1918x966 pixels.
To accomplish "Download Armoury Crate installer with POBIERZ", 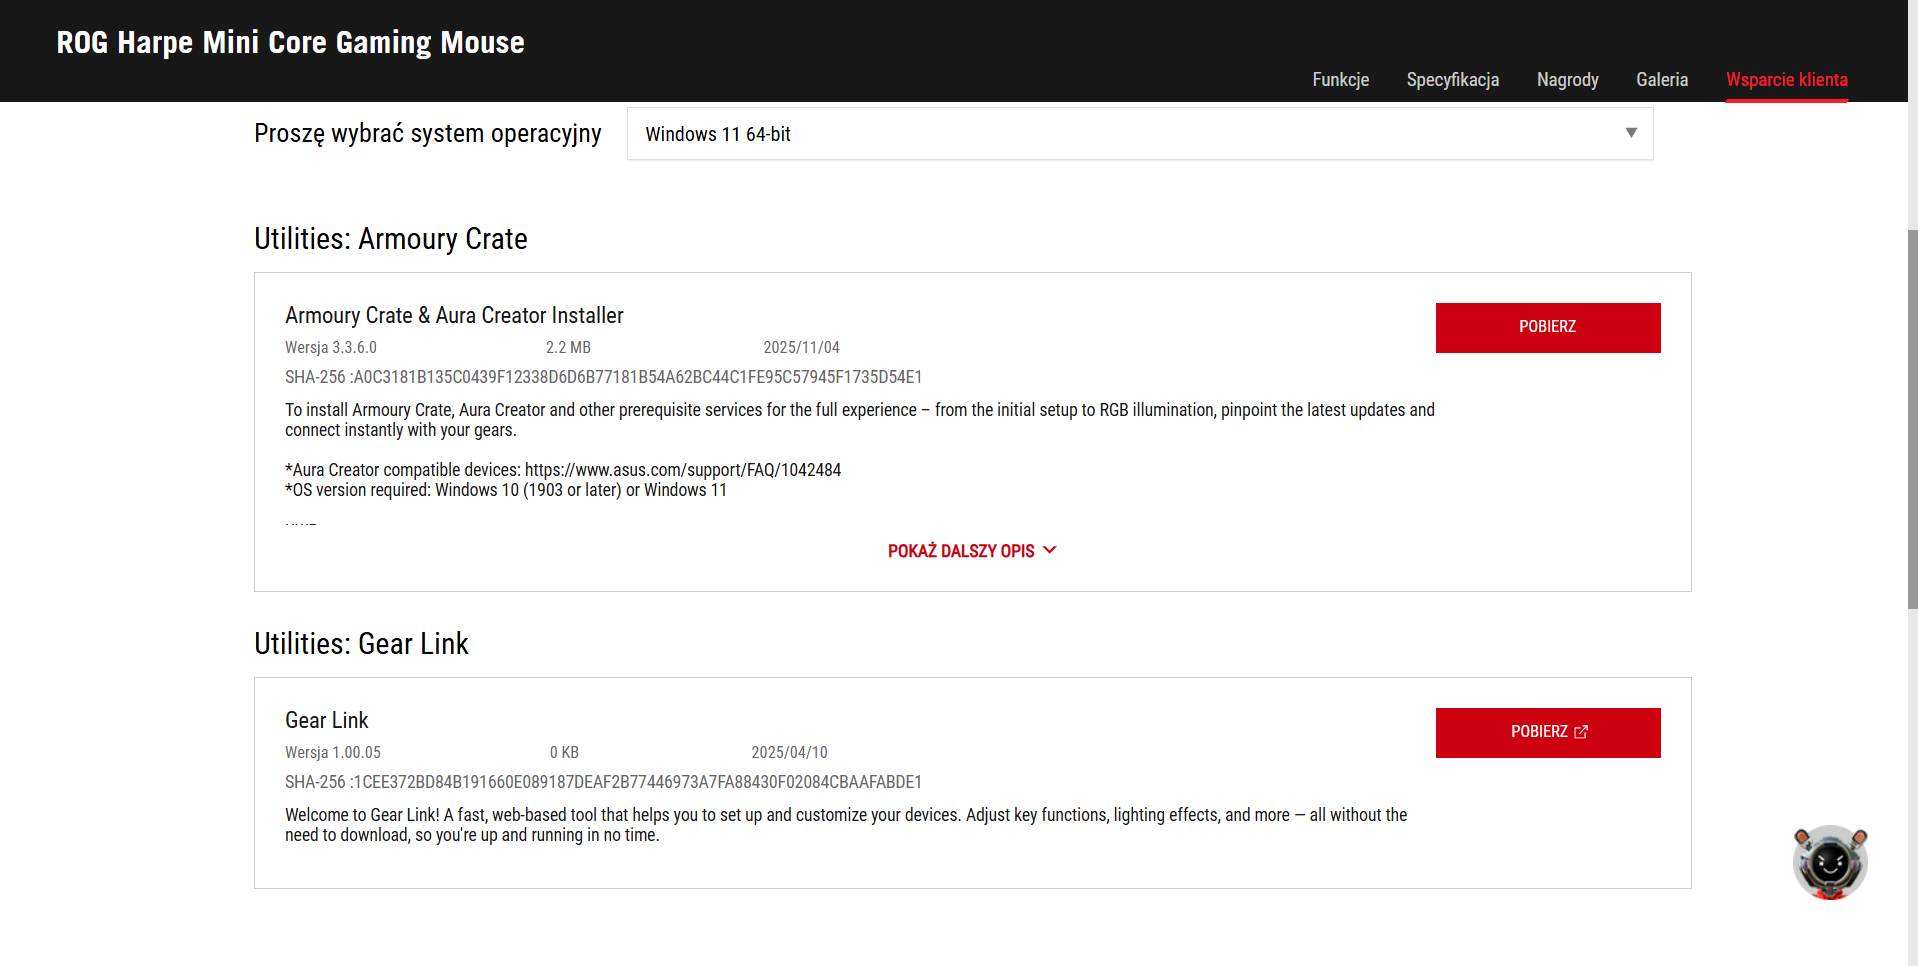I will tap(1548, 328).
